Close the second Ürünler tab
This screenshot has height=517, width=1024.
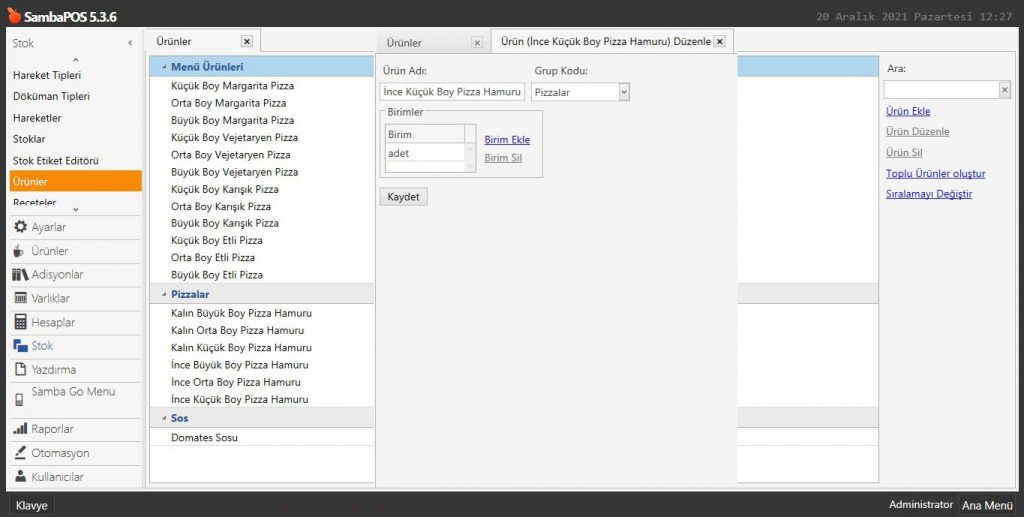click(x=477, y=43)
